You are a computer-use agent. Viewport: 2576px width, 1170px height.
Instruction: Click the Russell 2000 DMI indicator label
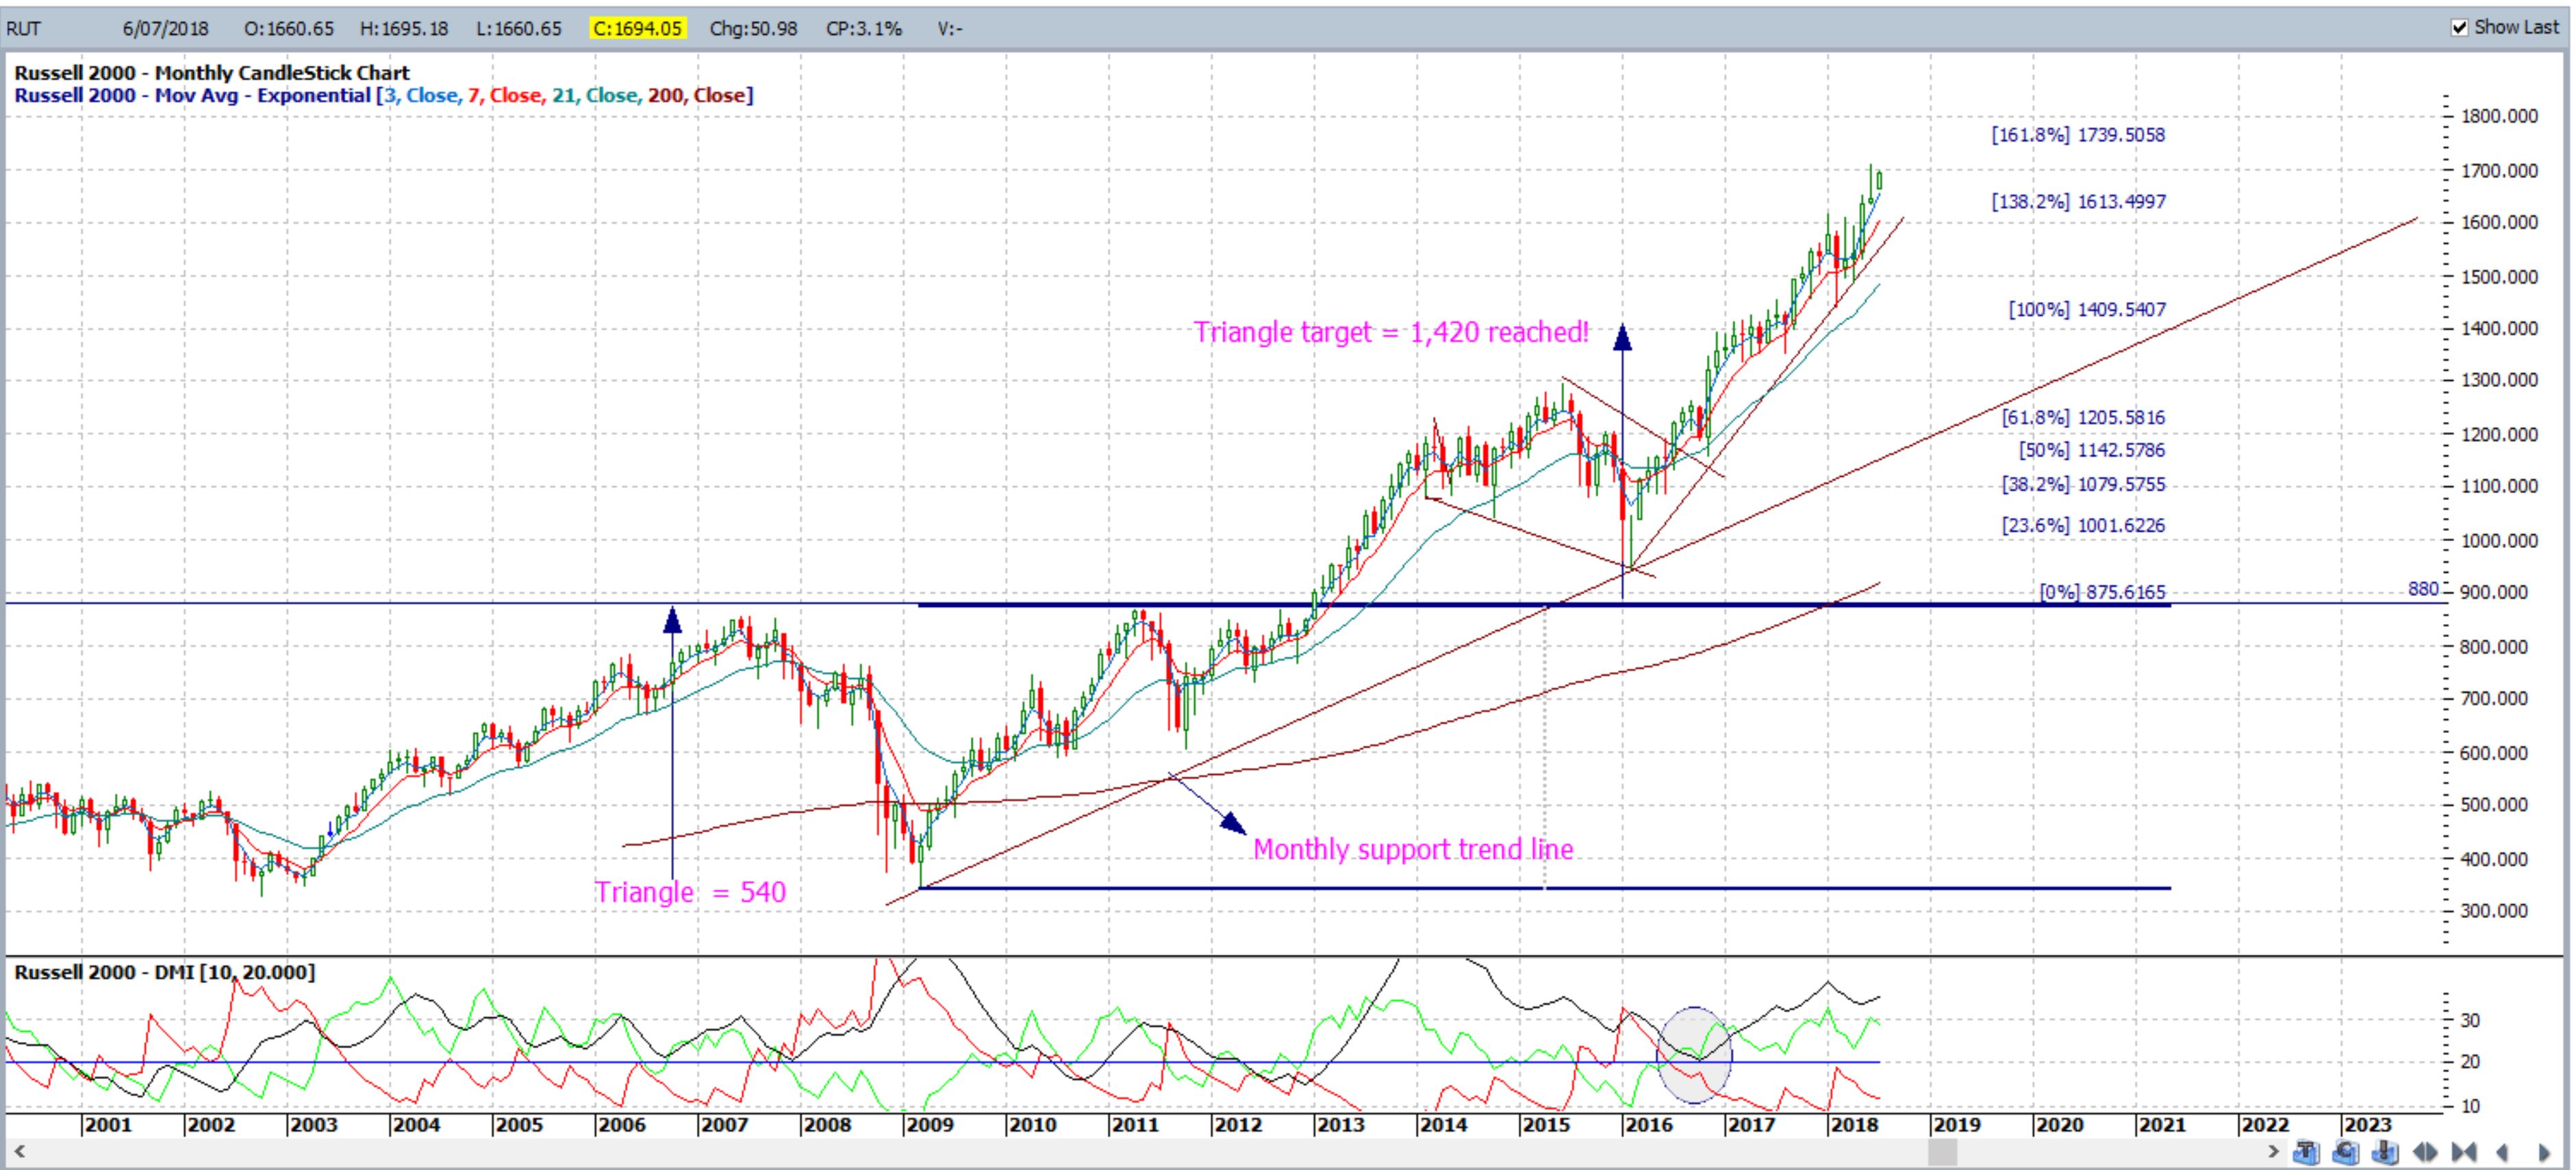tap(164, 973)
